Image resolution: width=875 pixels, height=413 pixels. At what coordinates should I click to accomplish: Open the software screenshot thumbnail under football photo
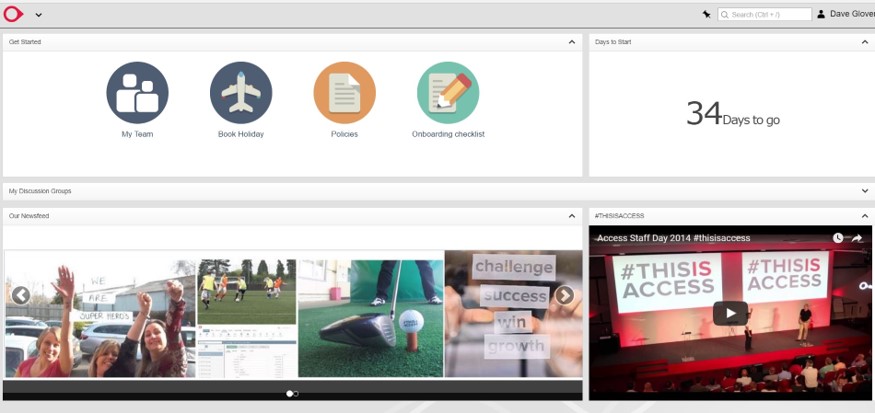coord(247,352)
